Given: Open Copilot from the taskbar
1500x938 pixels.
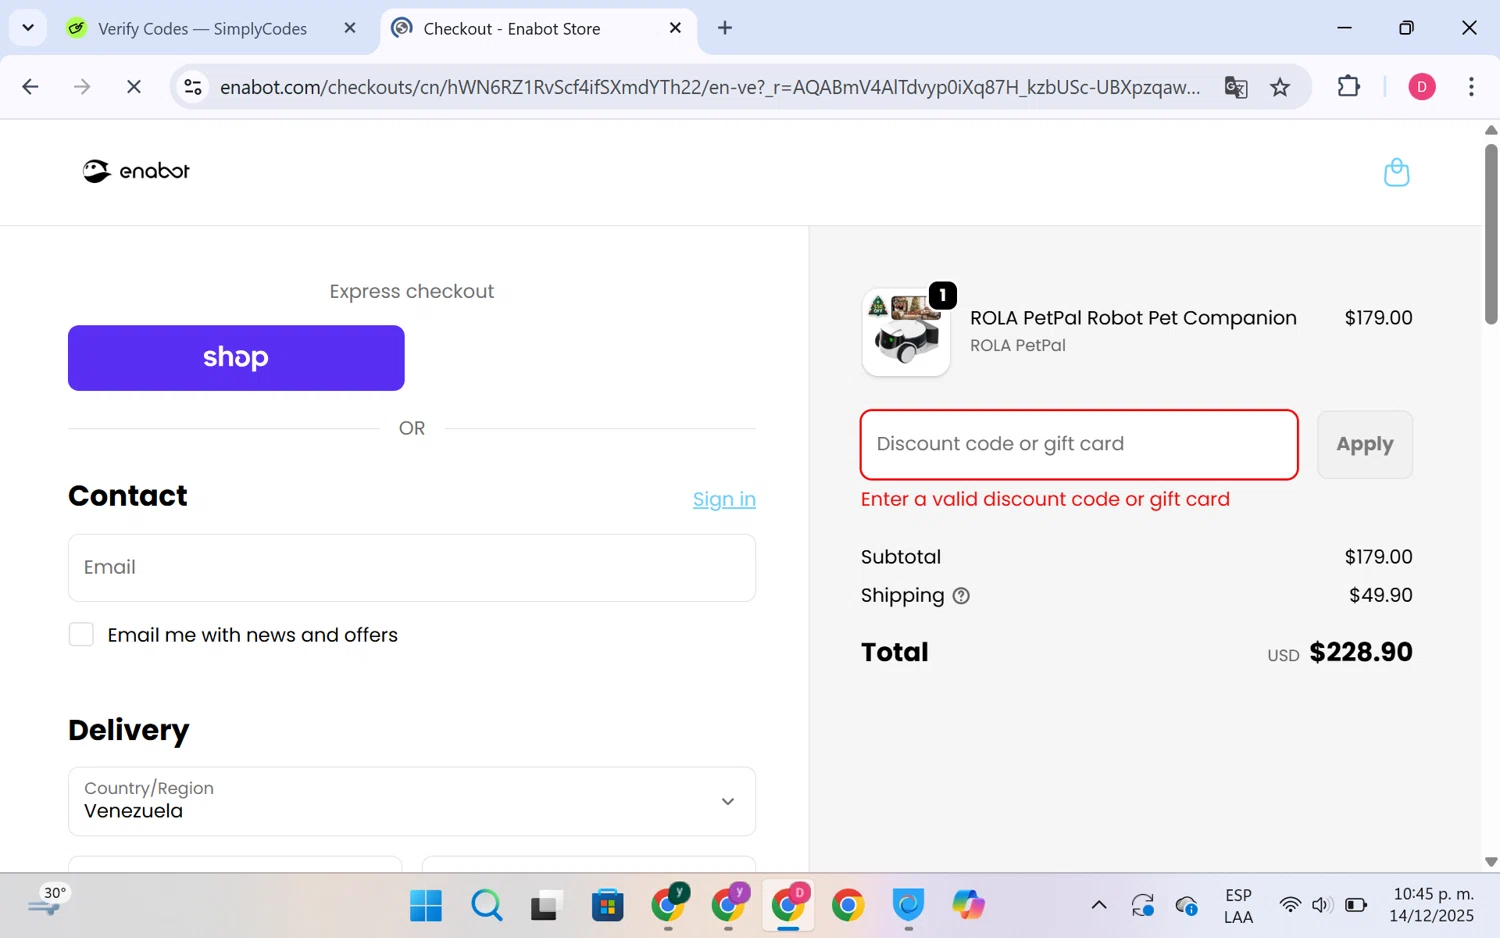Looking at the screenshot, I should pyautogui.click(x=968, y=906).
